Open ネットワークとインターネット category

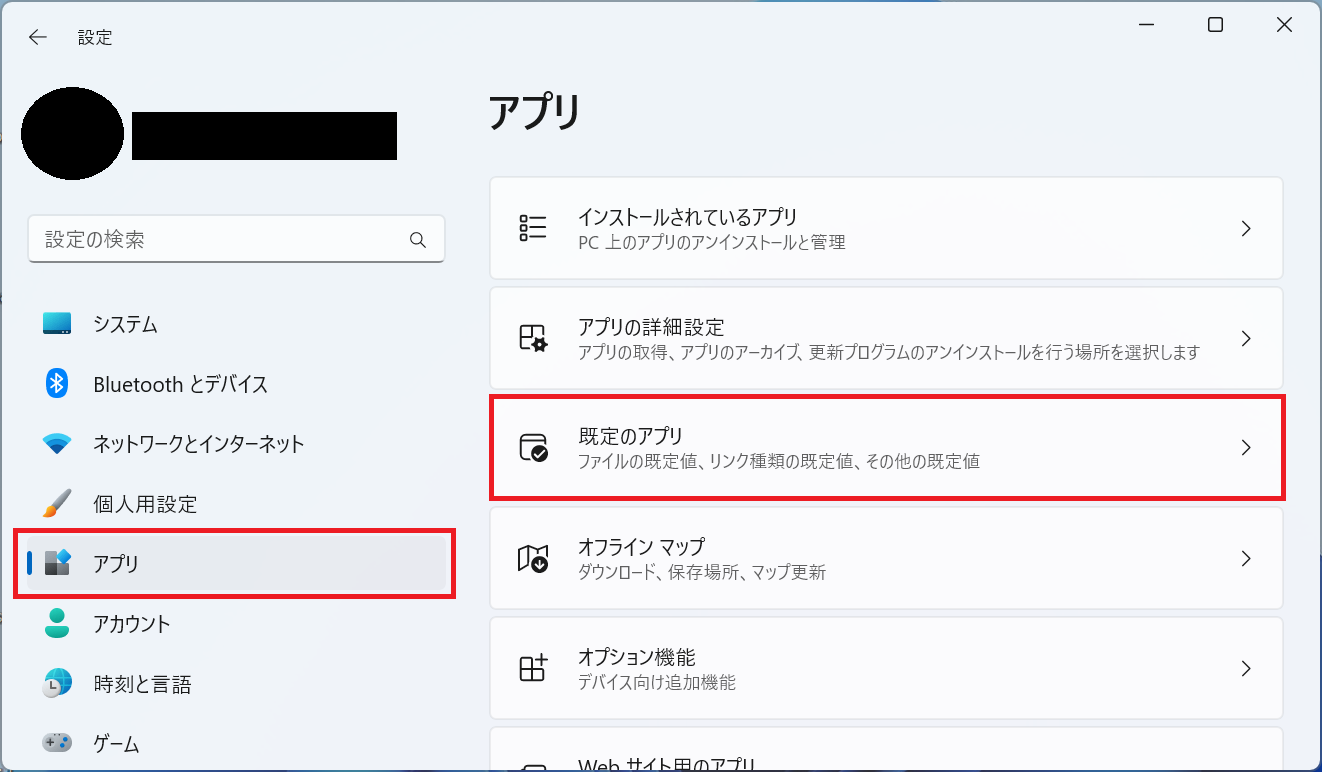(236, 444)
